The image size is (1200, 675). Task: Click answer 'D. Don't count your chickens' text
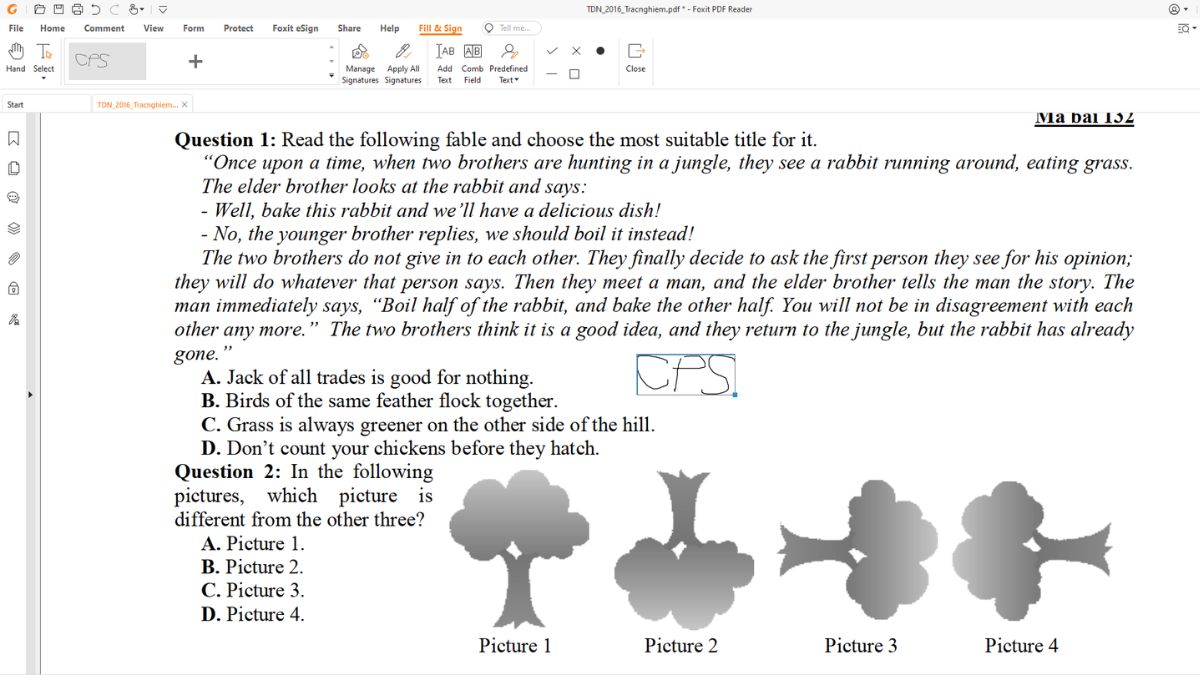coord(400,448)
